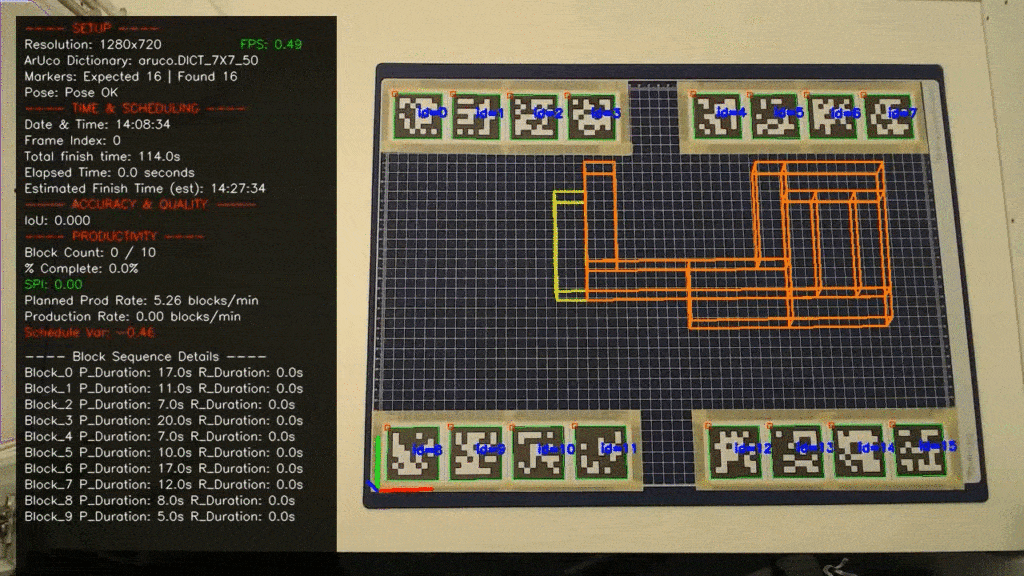Select the PRODUCTIVITY section header
Viewport: 1024px width, 576px height.
coord(114,236)
